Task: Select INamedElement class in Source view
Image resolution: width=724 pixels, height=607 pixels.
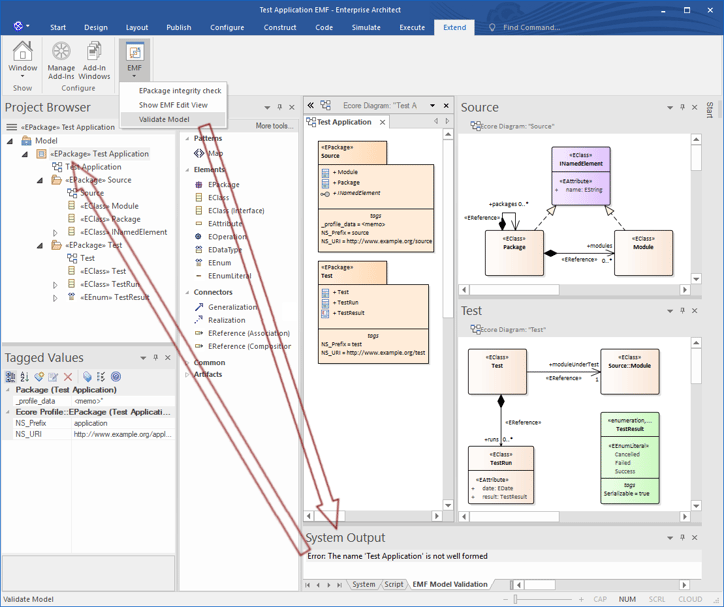Action: (x=581, y=176)
